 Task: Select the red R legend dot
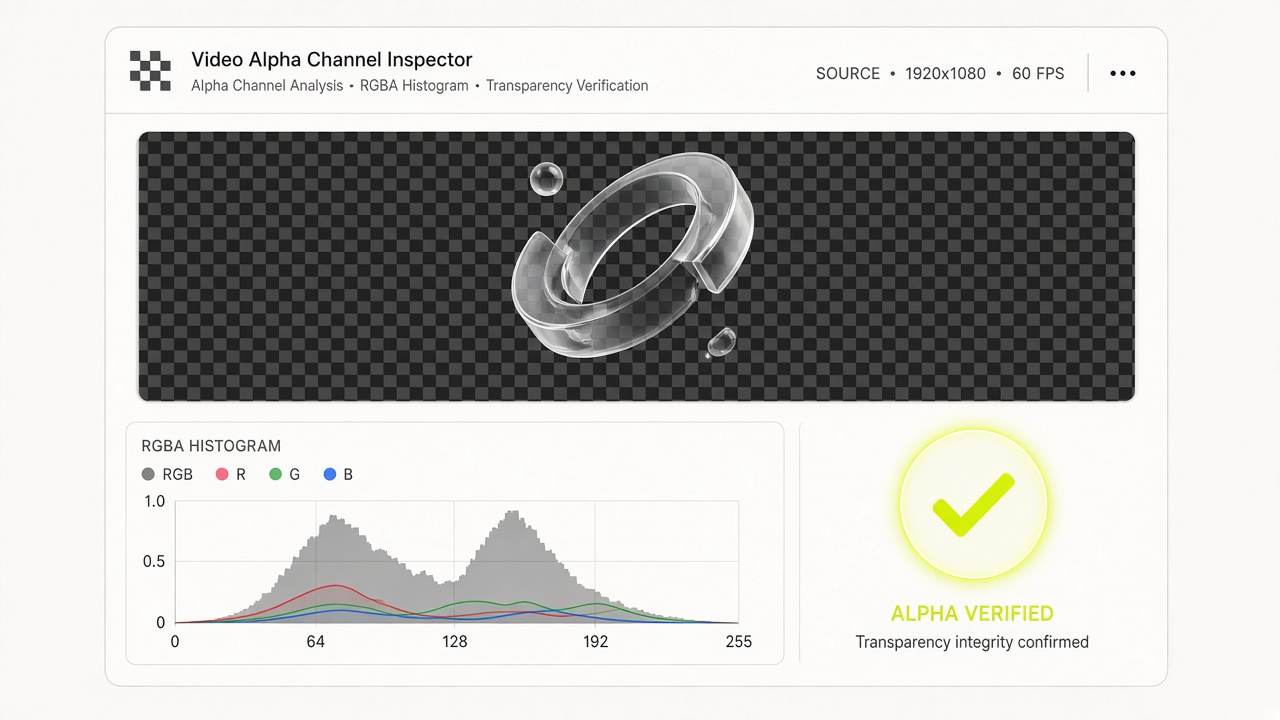click(222, 474)
